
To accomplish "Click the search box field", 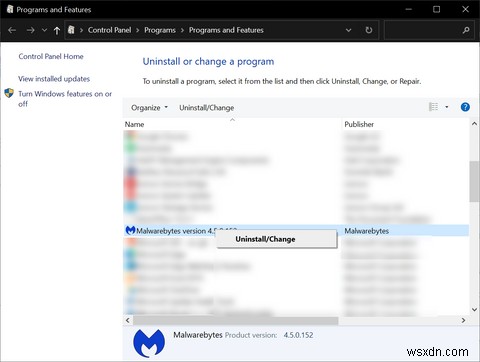I will click(x=429, y=30).
